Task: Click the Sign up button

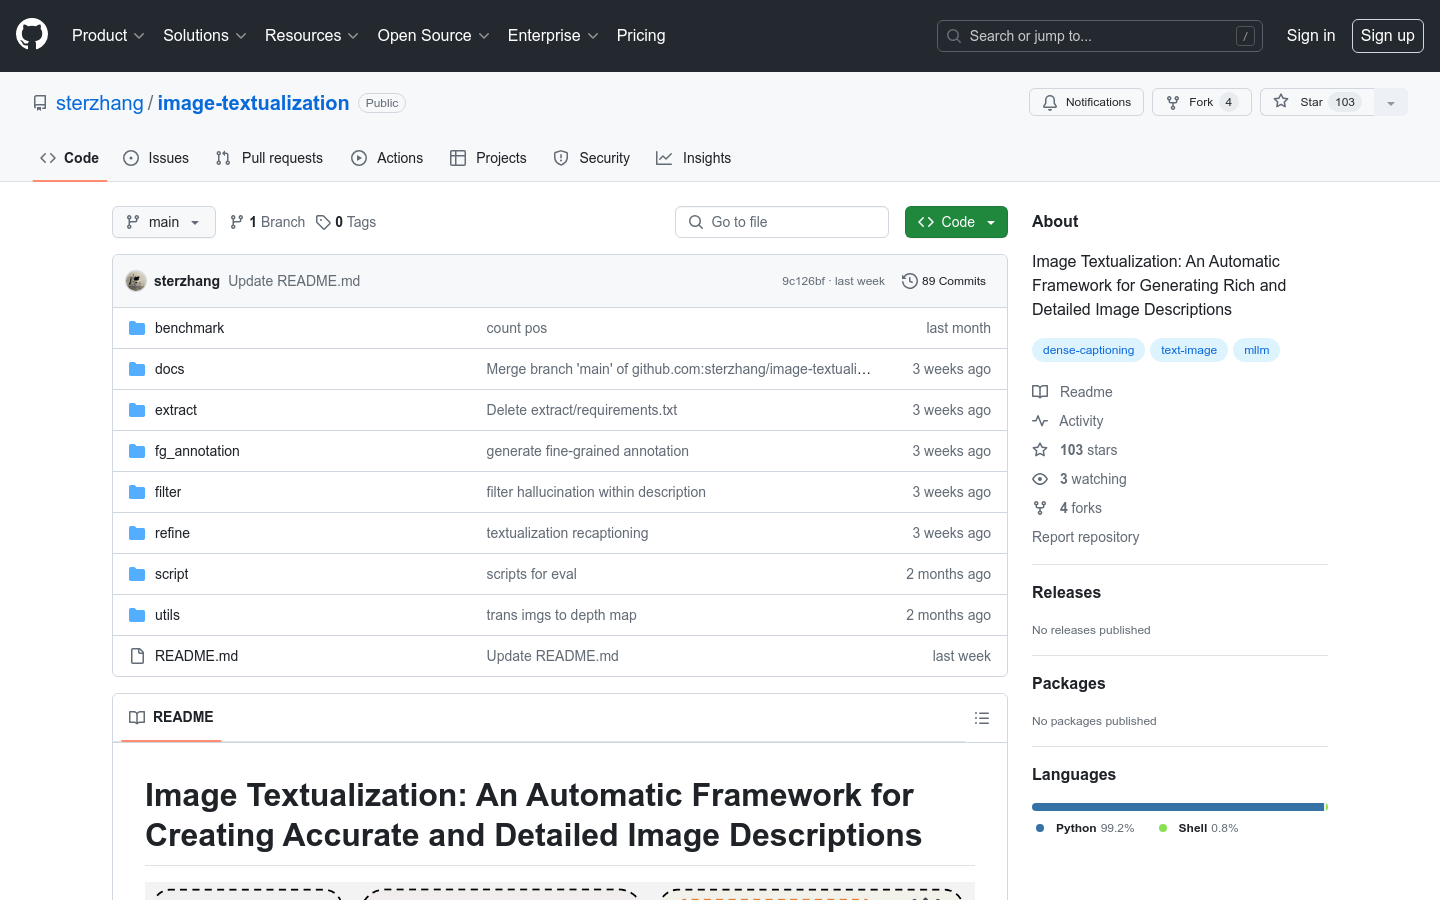Action: [x=1388, y=36]
